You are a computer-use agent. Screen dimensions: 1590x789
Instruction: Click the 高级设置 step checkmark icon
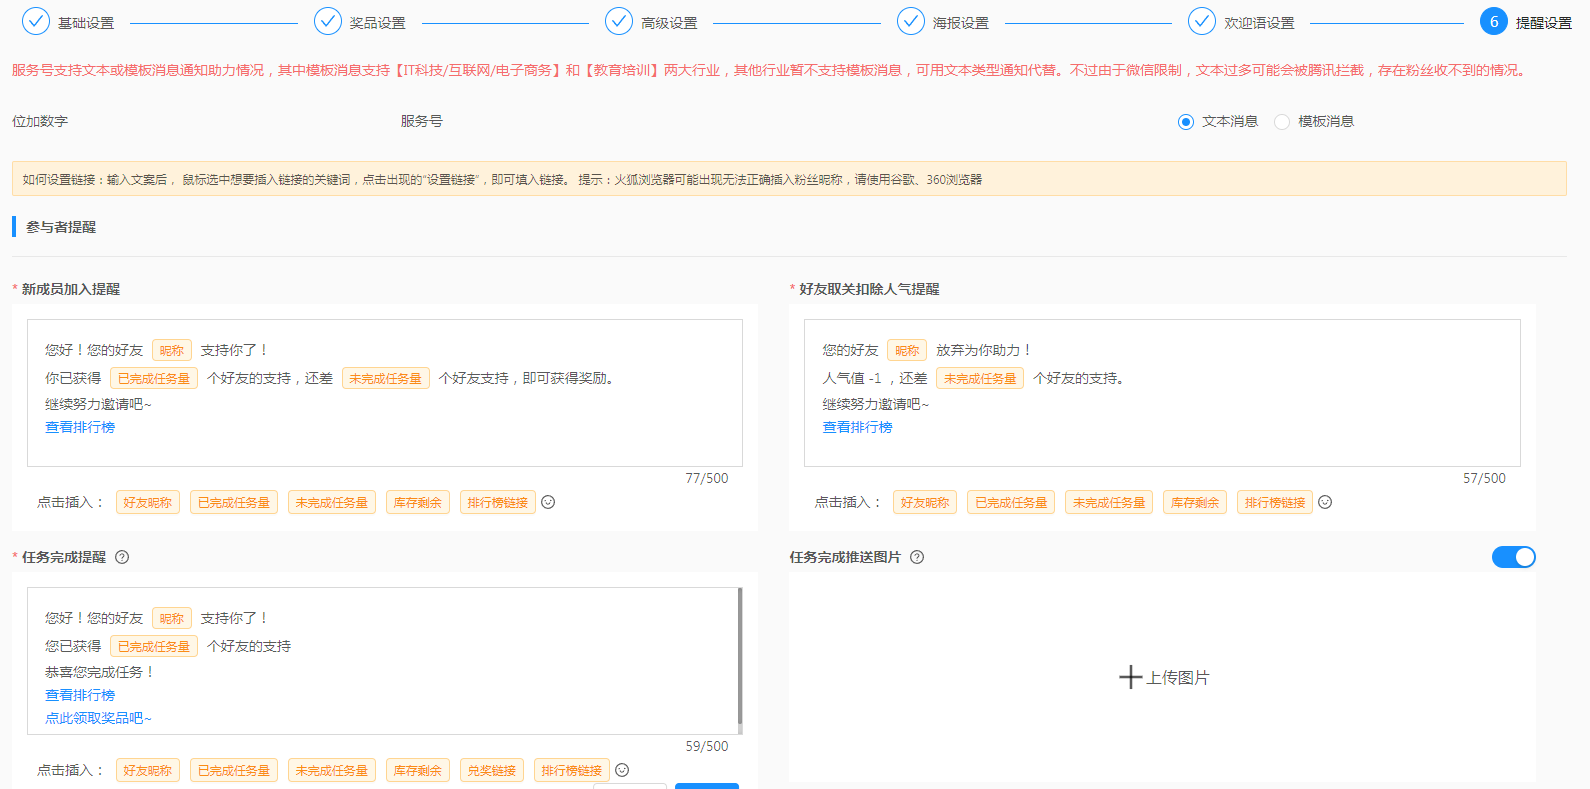tap(619, 21)
